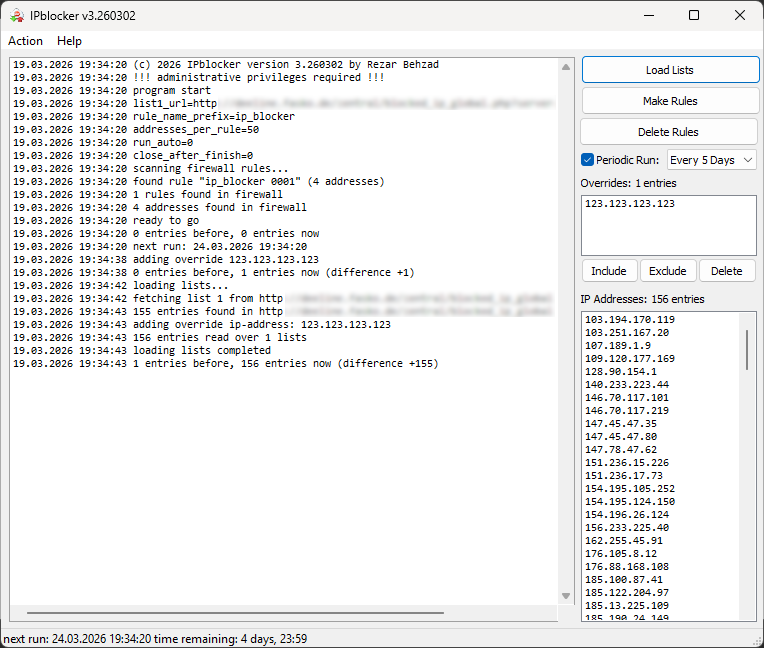Click the Load Lists button
Image resolution: width=764 pixels, height=648 pixels.
(x=670, y=70)
